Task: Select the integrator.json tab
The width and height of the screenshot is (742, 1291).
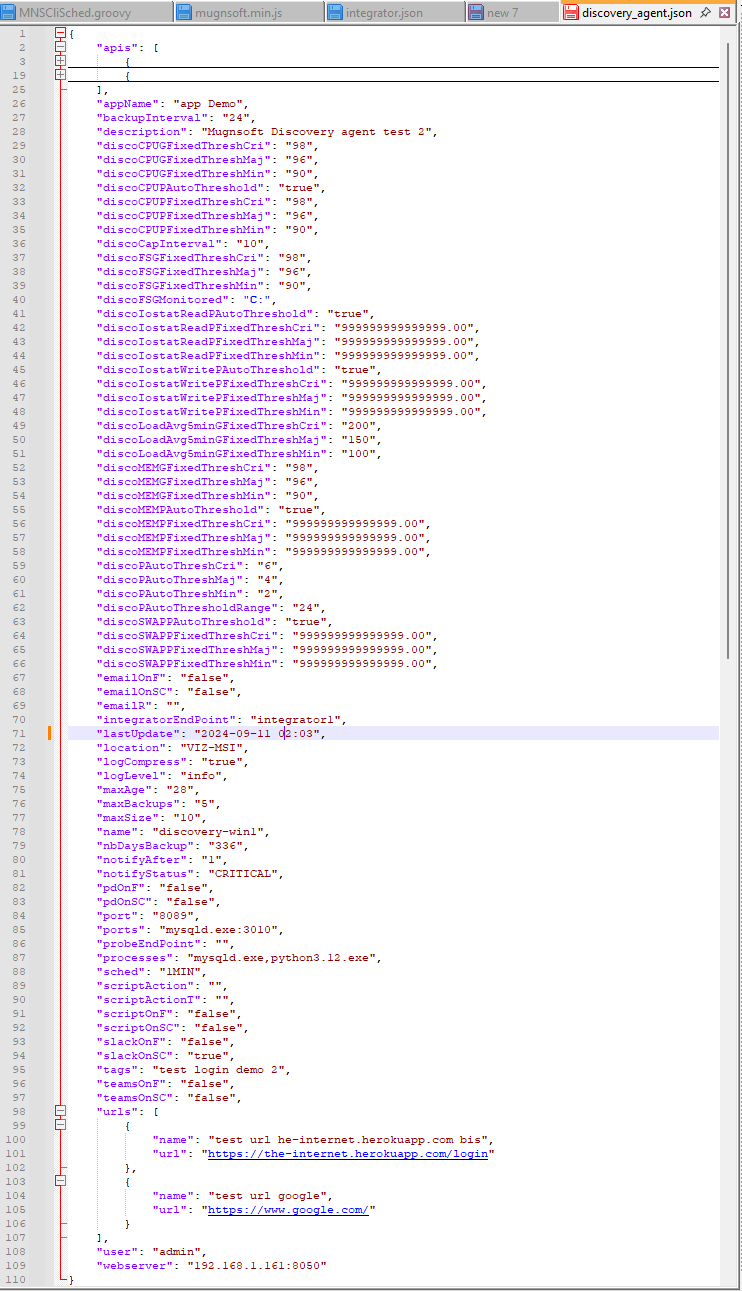Action: pyautogui.click(x=396, y=13)
